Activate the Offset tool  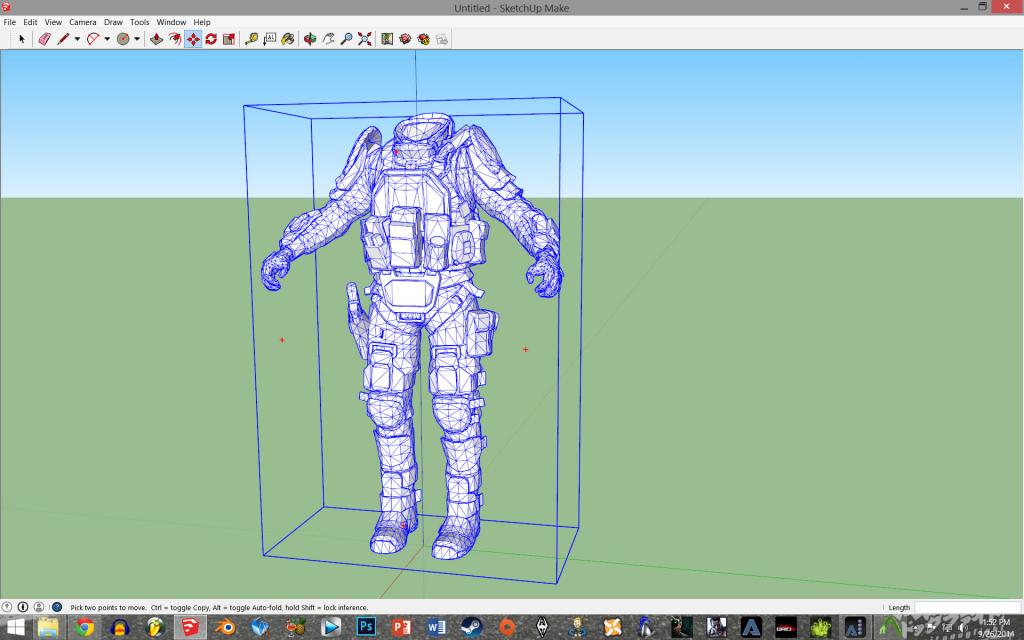click(174, 39)
